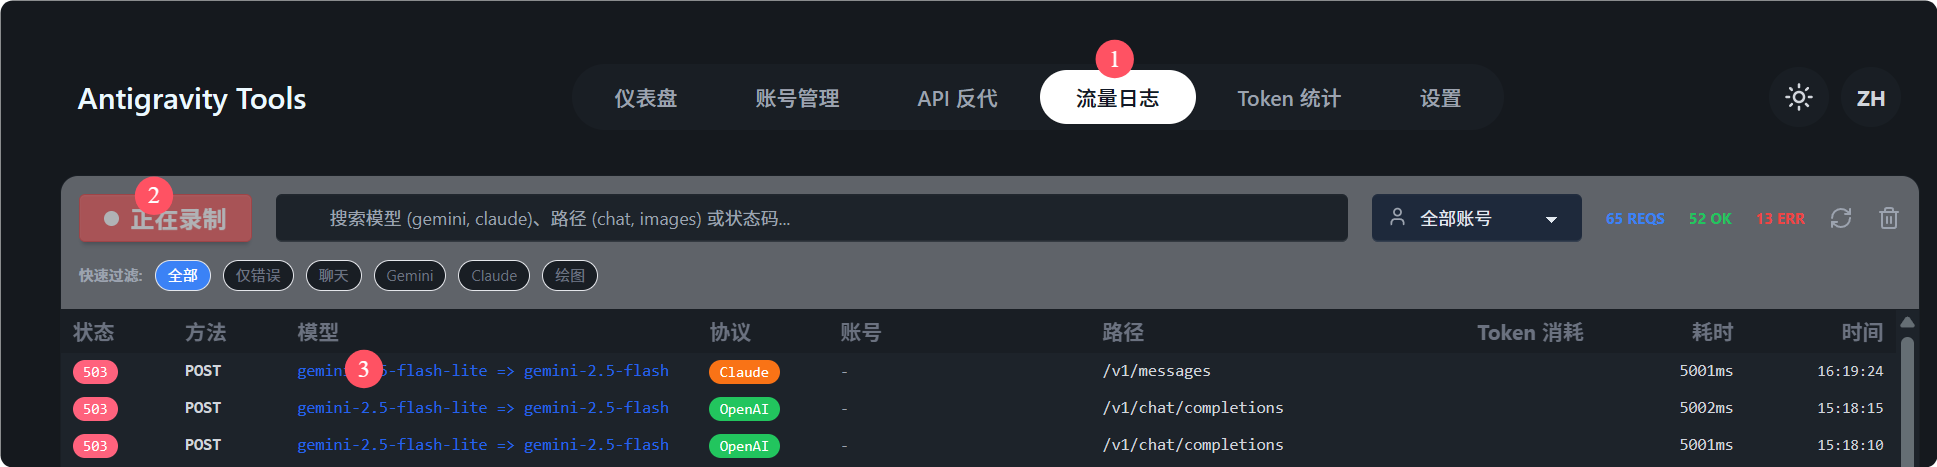Click the user icon in account selector

[1398, 217]
